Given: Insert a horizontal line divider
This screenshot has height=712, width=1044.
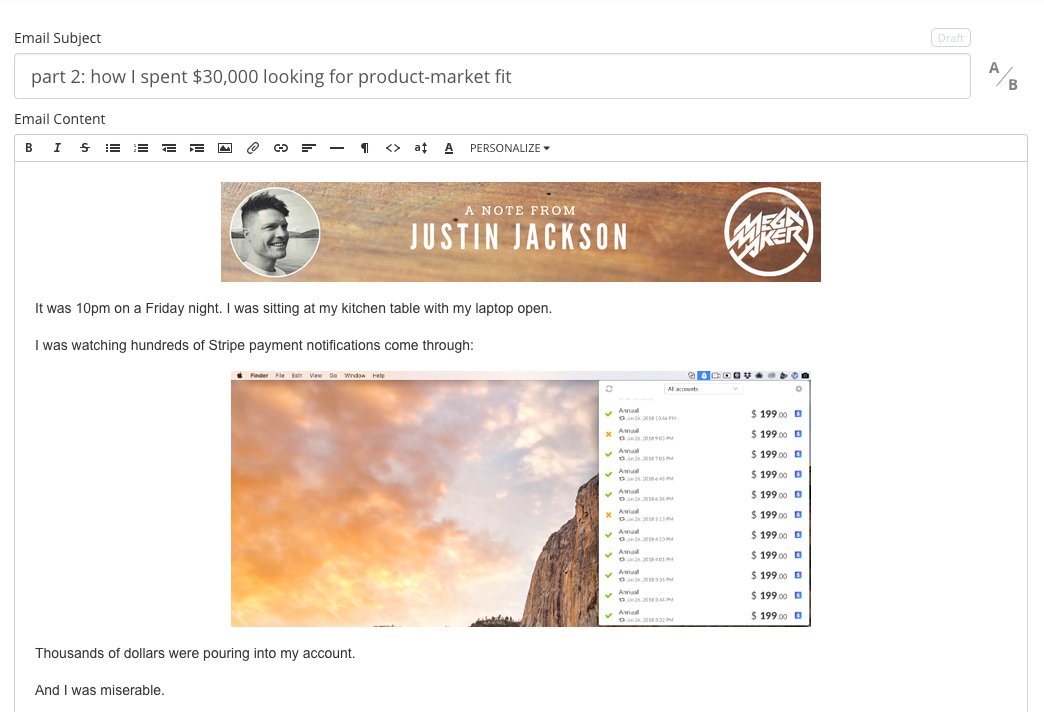Looking at the screenshot, I should point(337,148).
